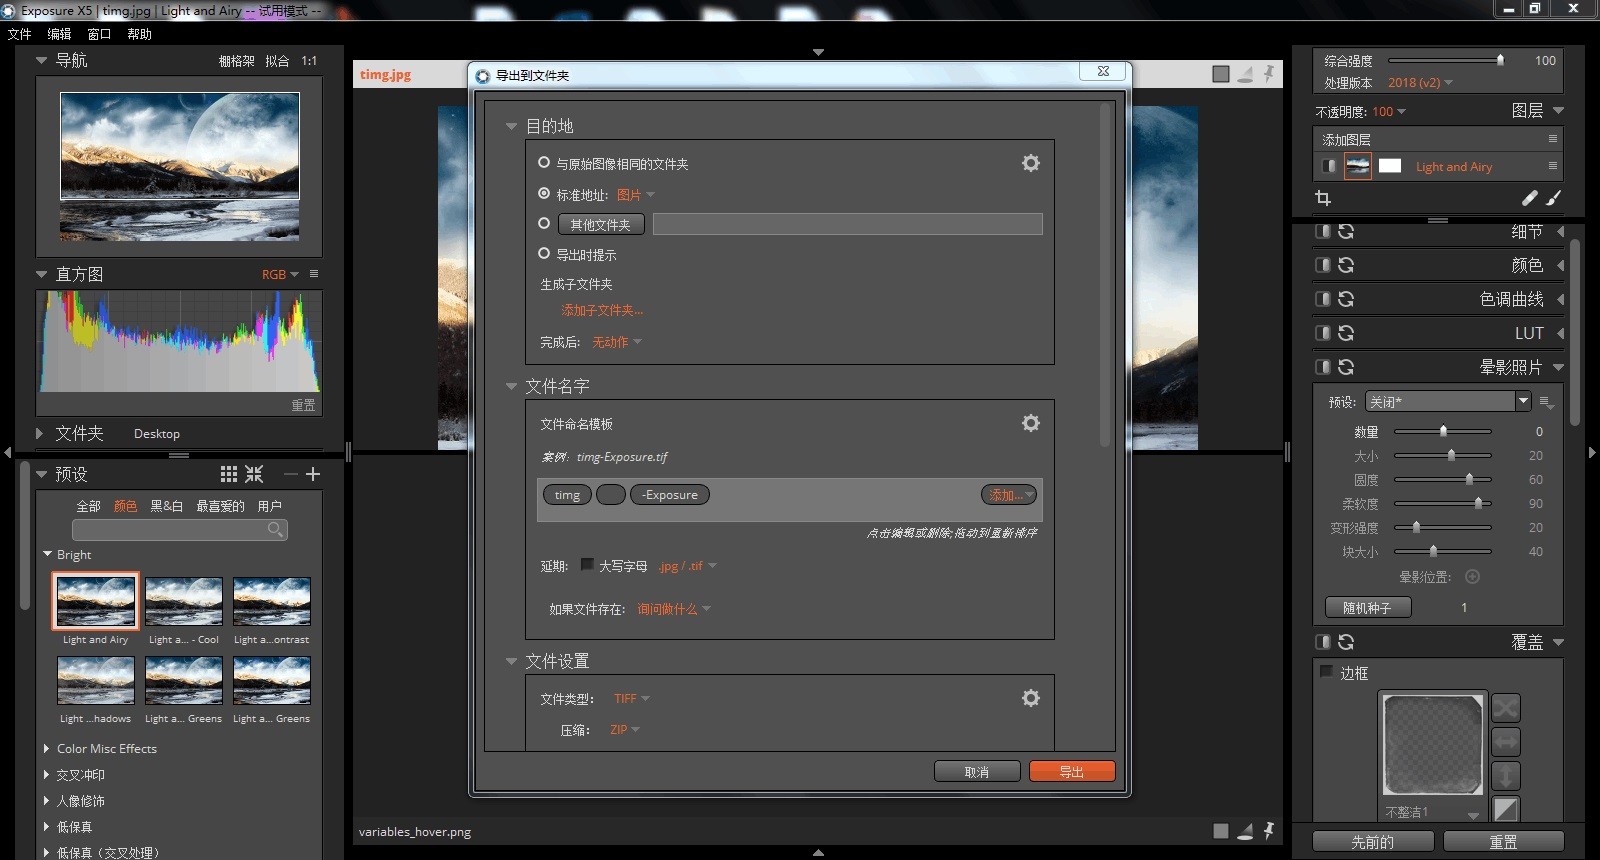Click the 综合强度 overall intensity slider
1600x860 pixels.
click(1445, 60)
